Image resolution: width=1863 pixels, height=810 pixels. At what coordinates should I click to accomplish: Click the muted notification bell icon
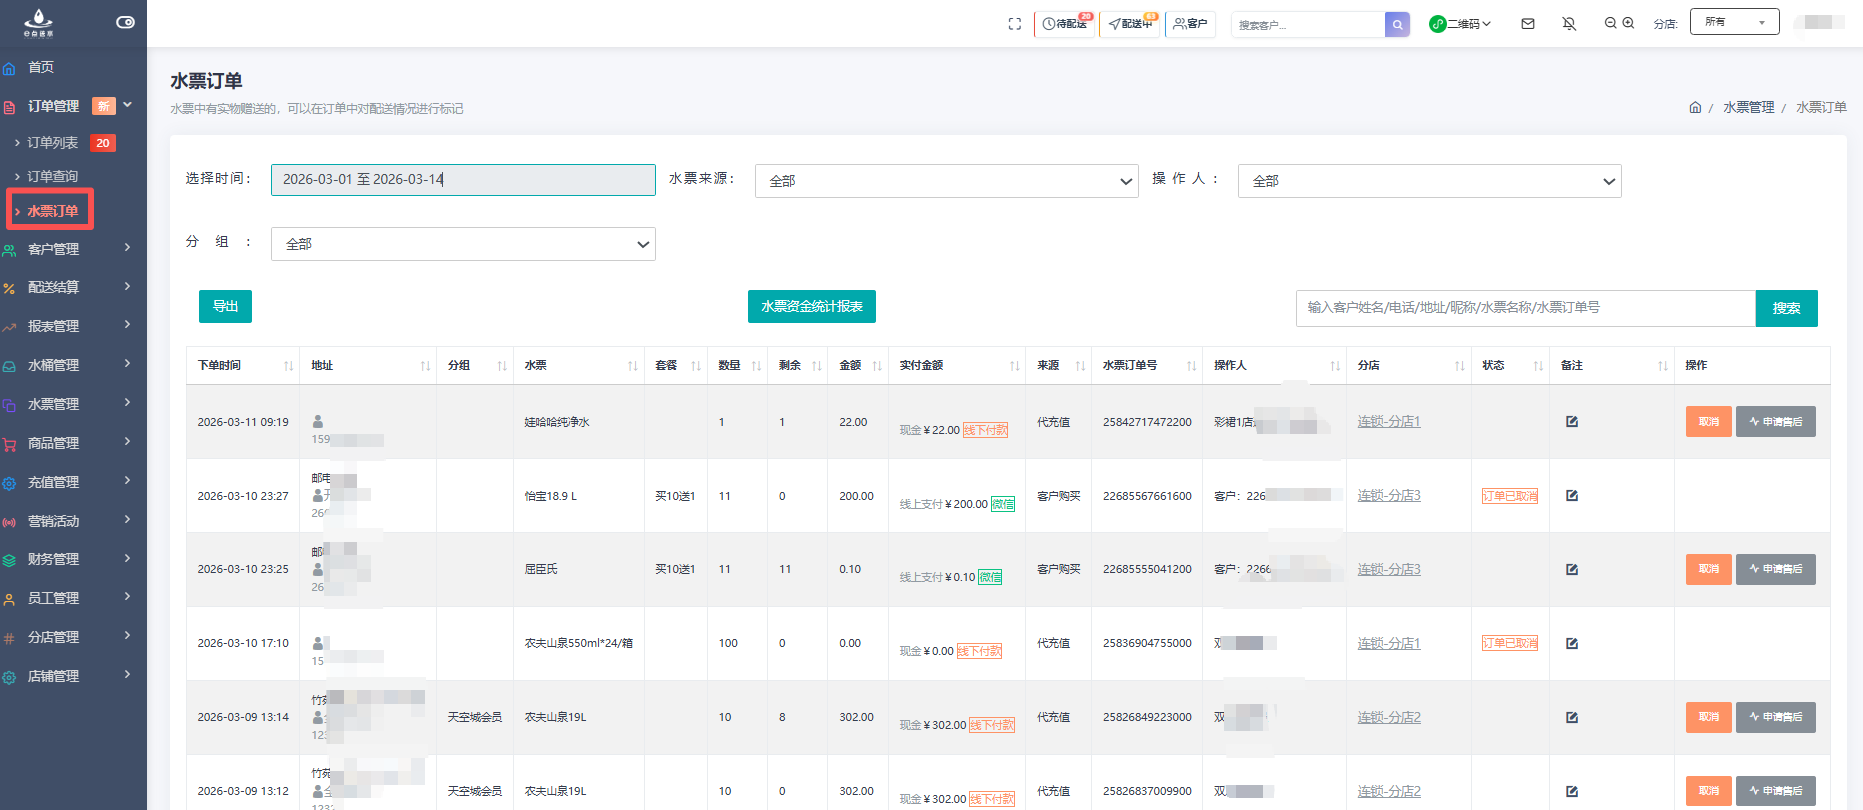pyautogui.click(x=1569, y=24)
